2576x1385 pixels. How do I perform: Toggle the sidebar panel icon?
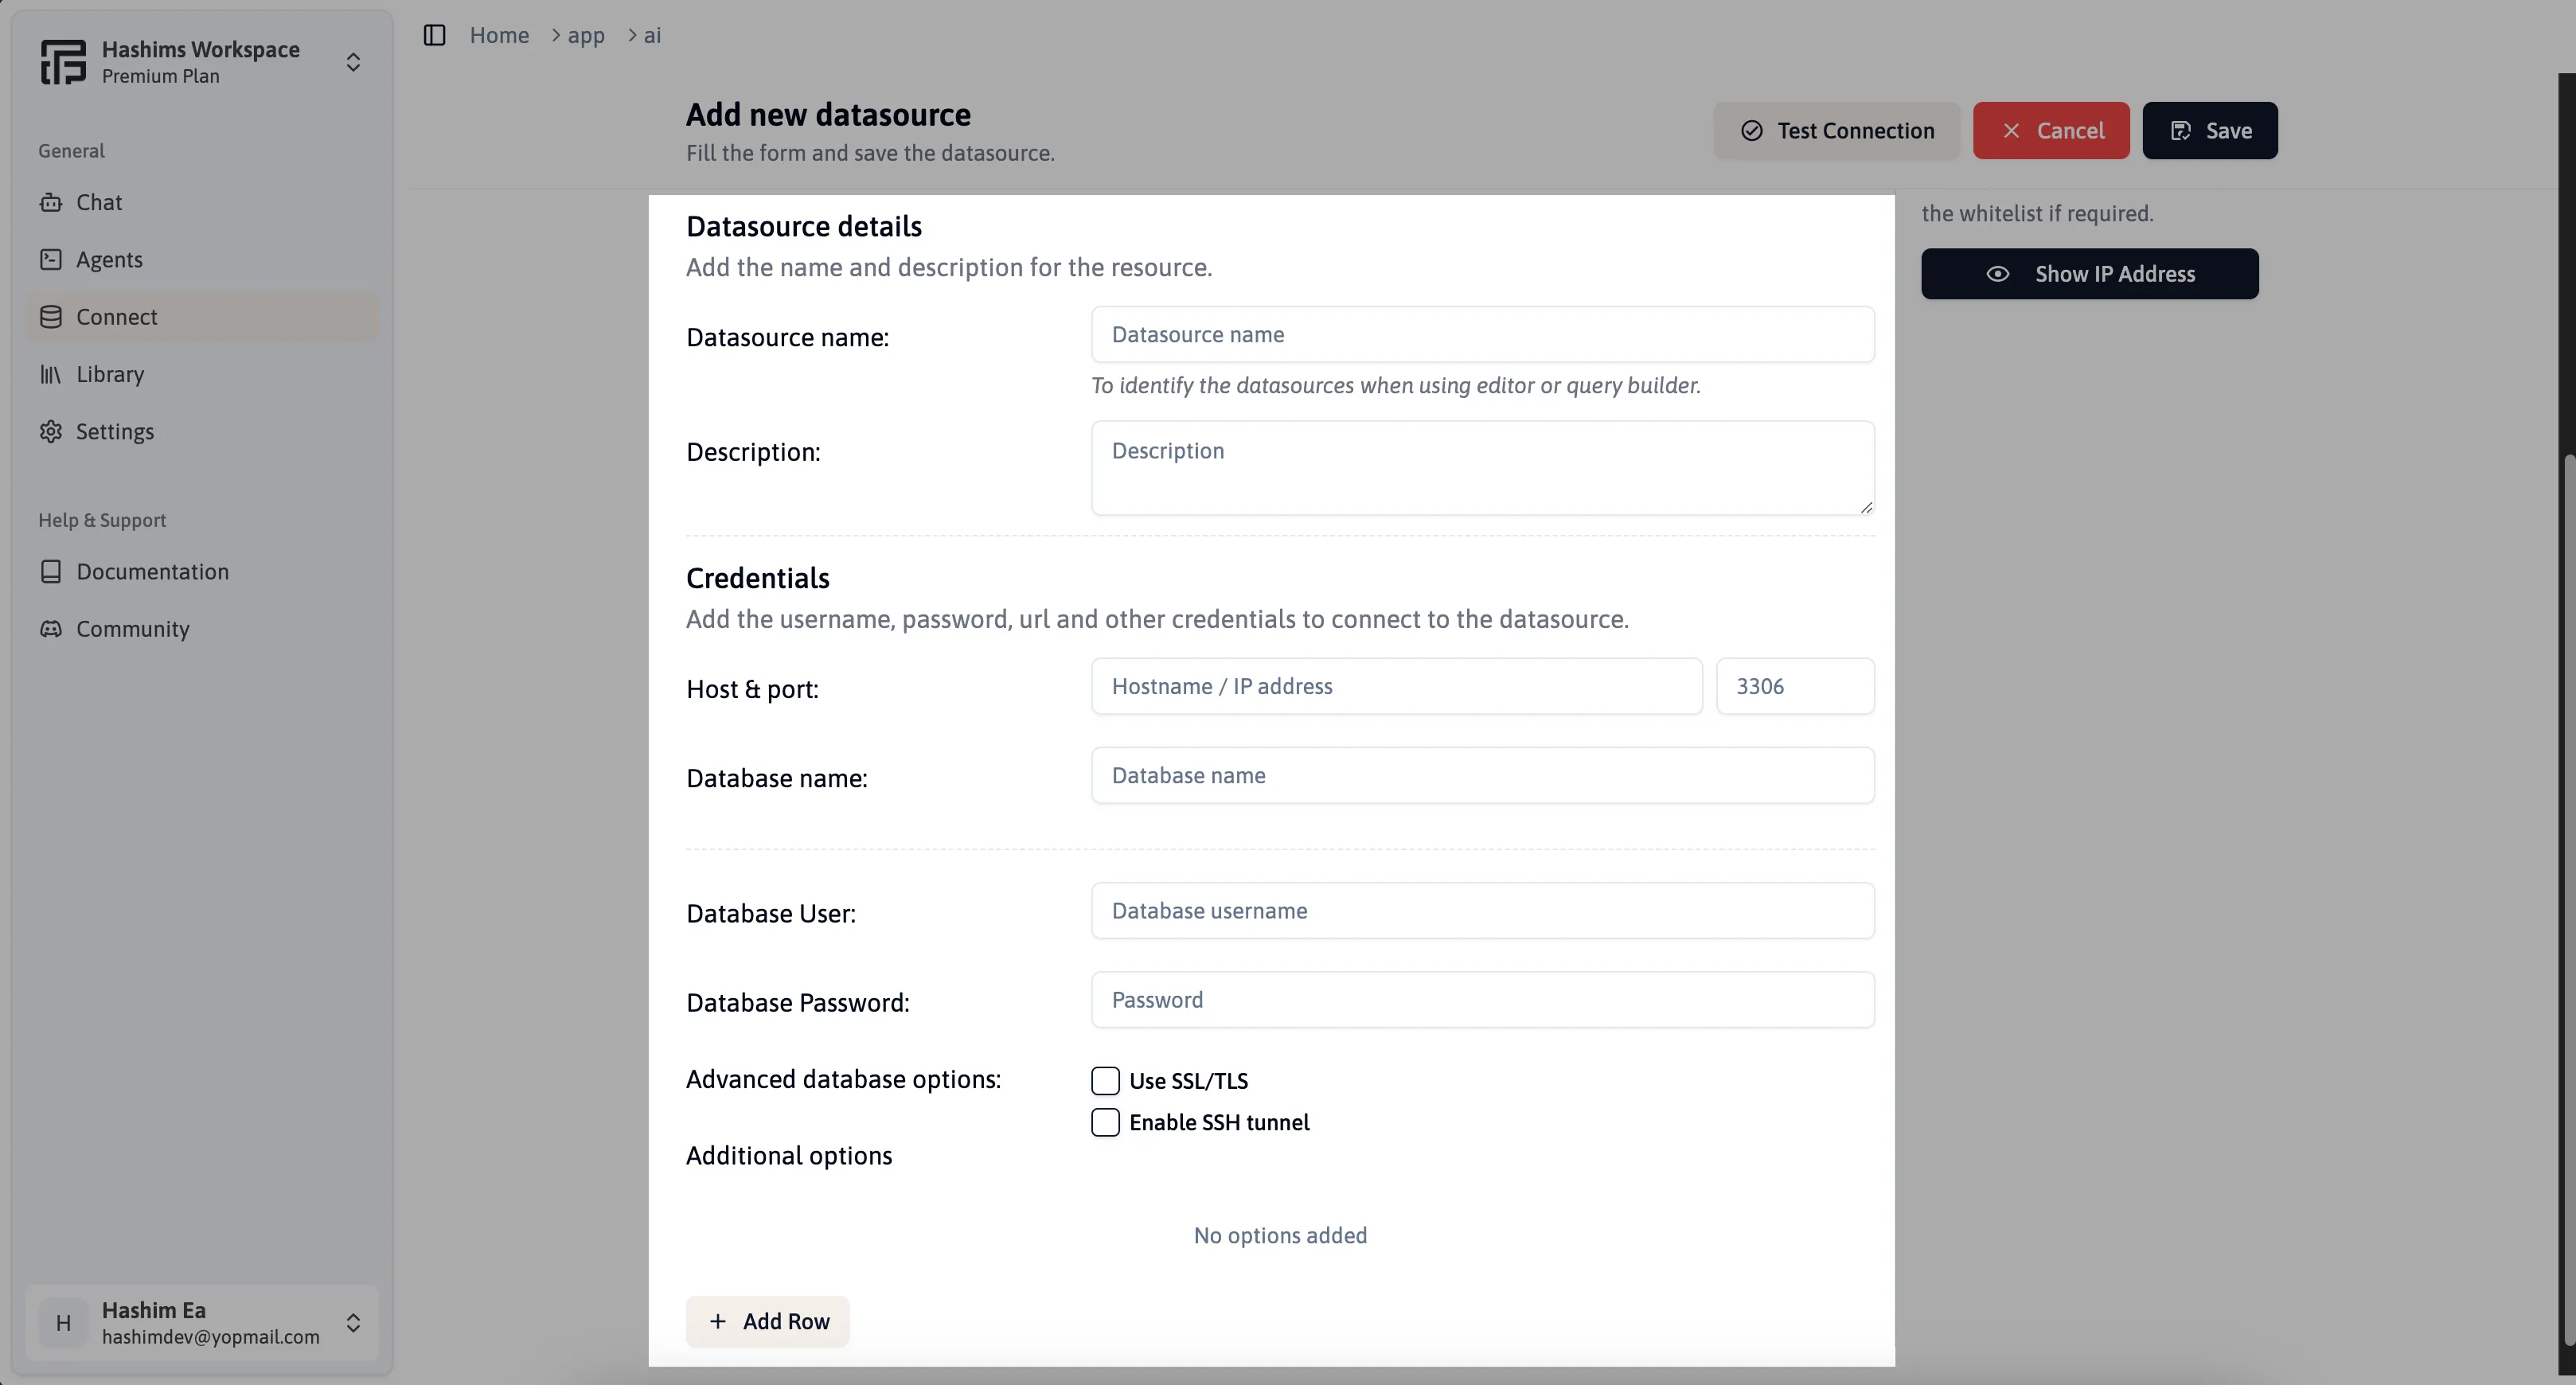[434, 35]
